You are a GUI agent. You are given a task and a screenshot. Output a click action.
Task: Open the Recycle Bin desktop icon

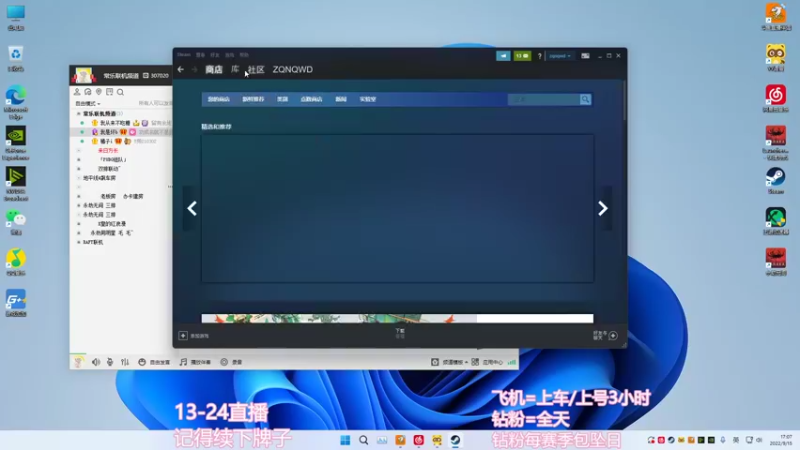pos(16,59)
